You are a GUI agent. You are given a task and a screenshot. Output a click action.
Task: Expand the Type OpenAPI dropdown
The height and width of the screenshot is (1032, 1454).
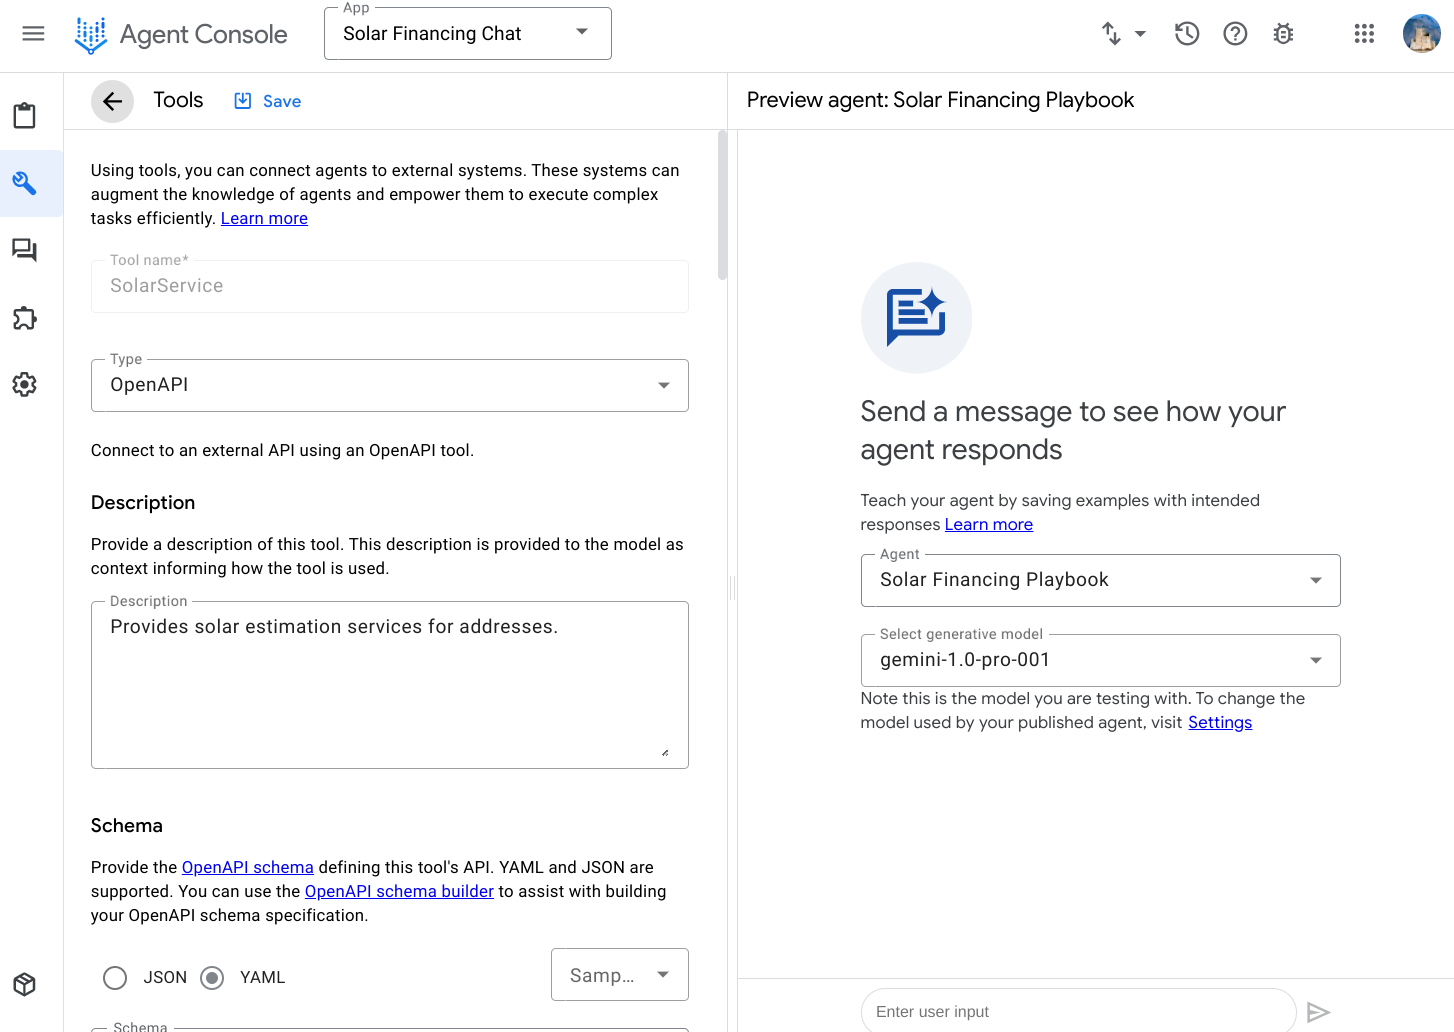pyautogui.click(x=390, y=385)
